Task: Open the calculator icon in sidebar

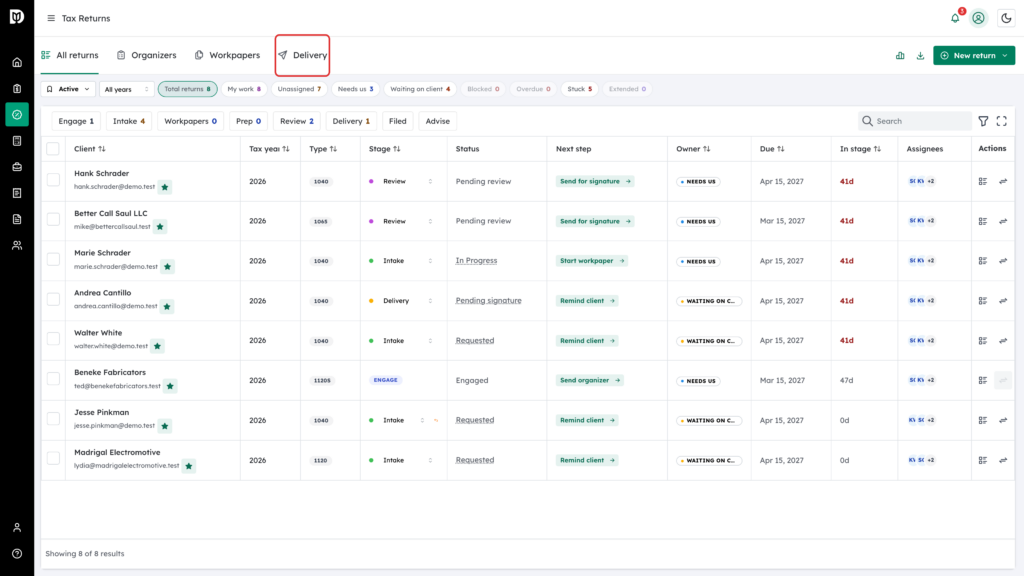Action: click(17, 141)
